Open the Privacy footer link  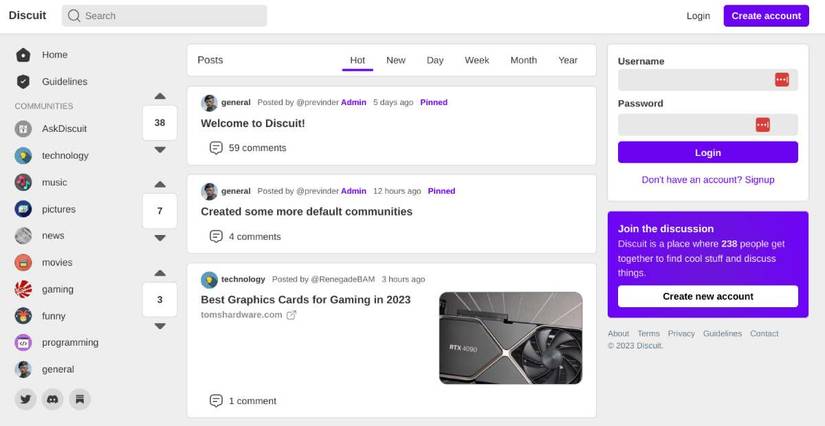click(681, 333)
